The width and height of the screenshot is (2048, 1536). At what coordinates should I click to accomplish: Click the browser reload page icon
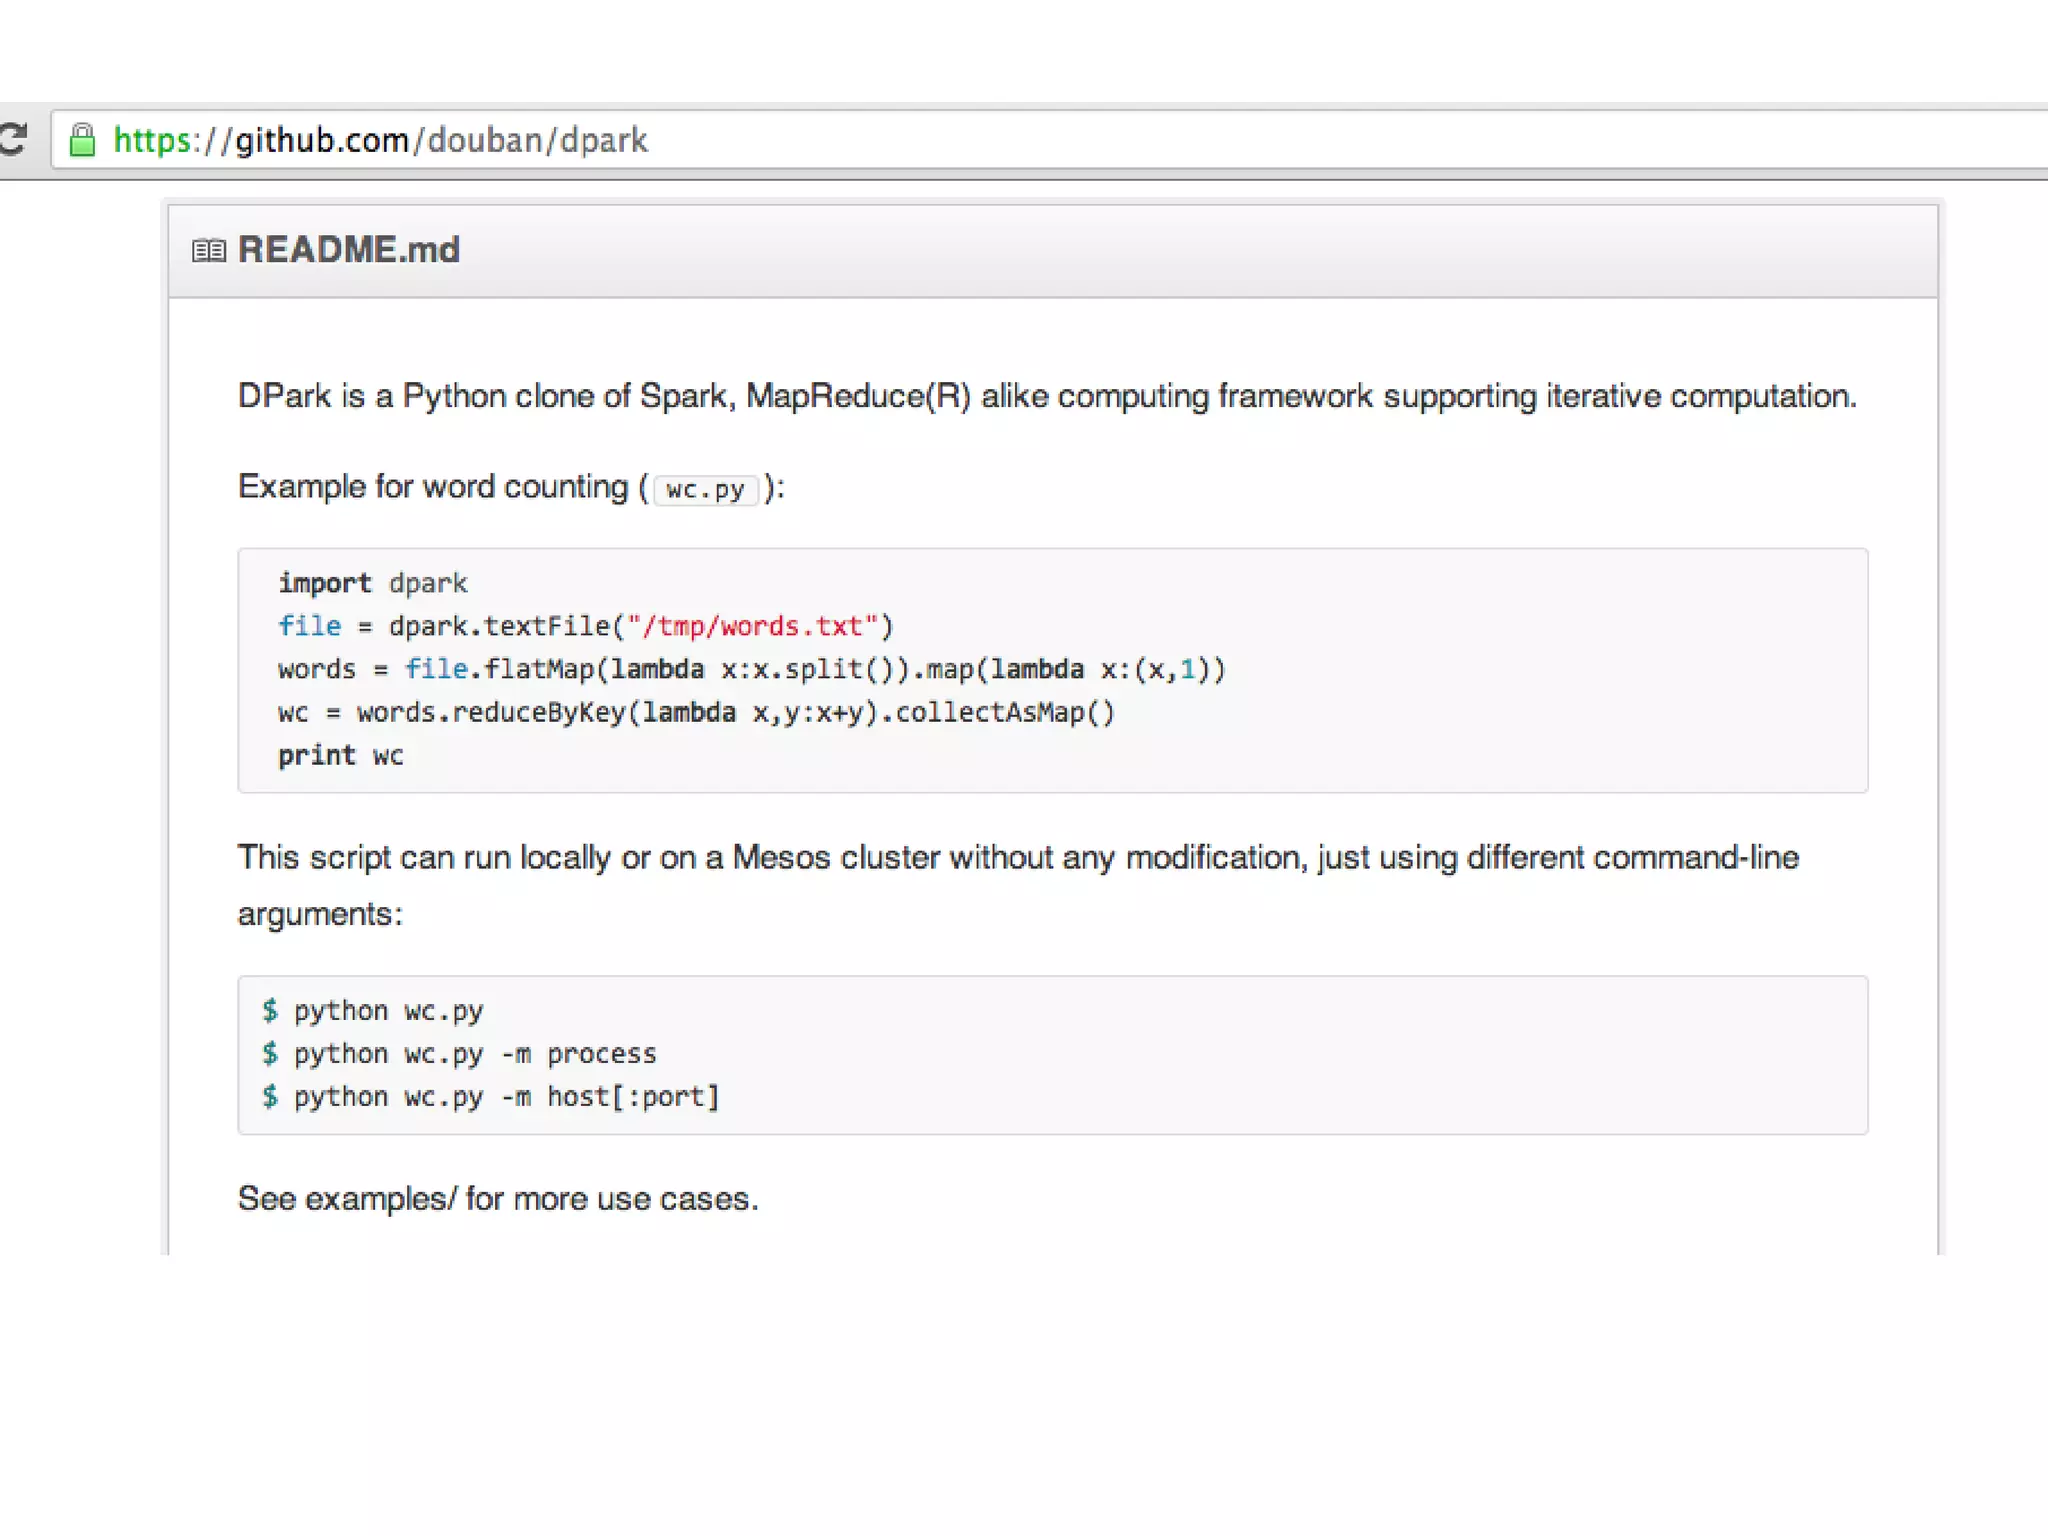coord(12,139)
